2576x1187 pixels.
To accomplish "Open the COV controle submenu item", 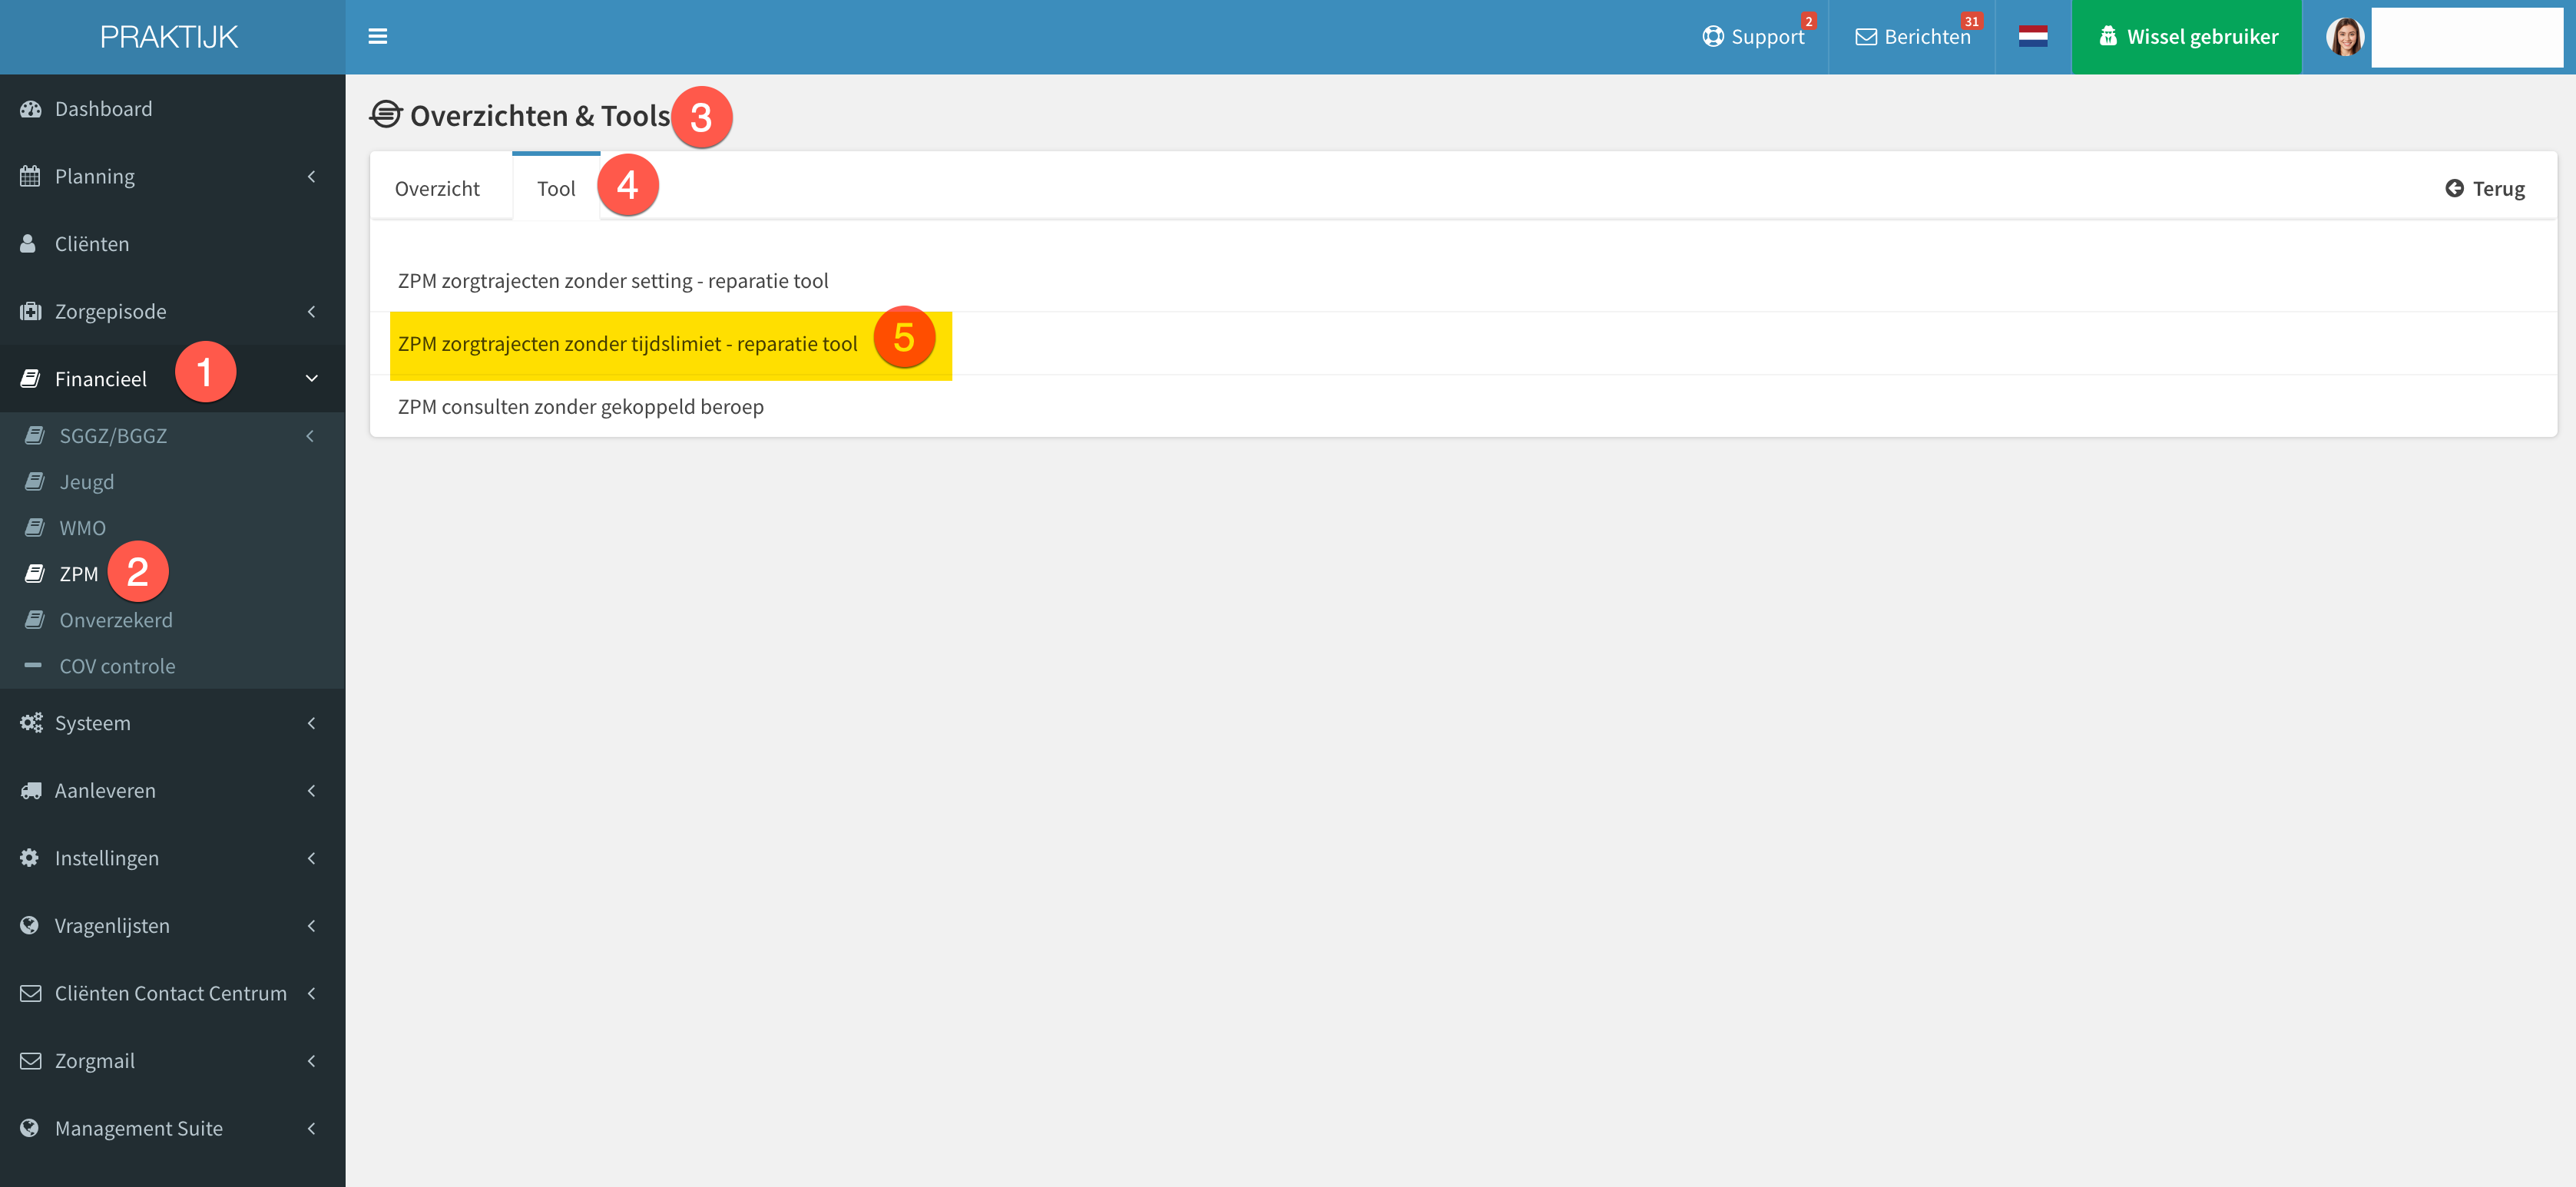I will tap(172, 666).
